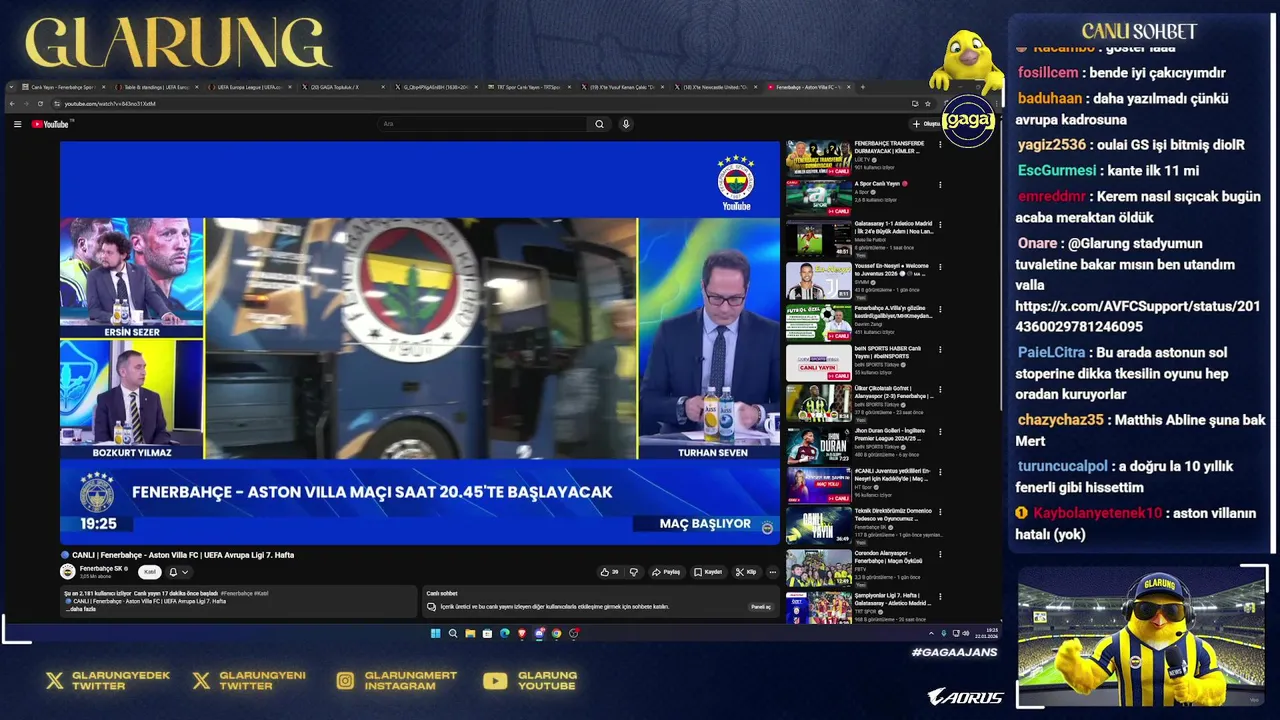This screenshot has width=1280, height=720.
Task: Switch to 'X'te Newcastle United' tab
Action: coord(717,87)
